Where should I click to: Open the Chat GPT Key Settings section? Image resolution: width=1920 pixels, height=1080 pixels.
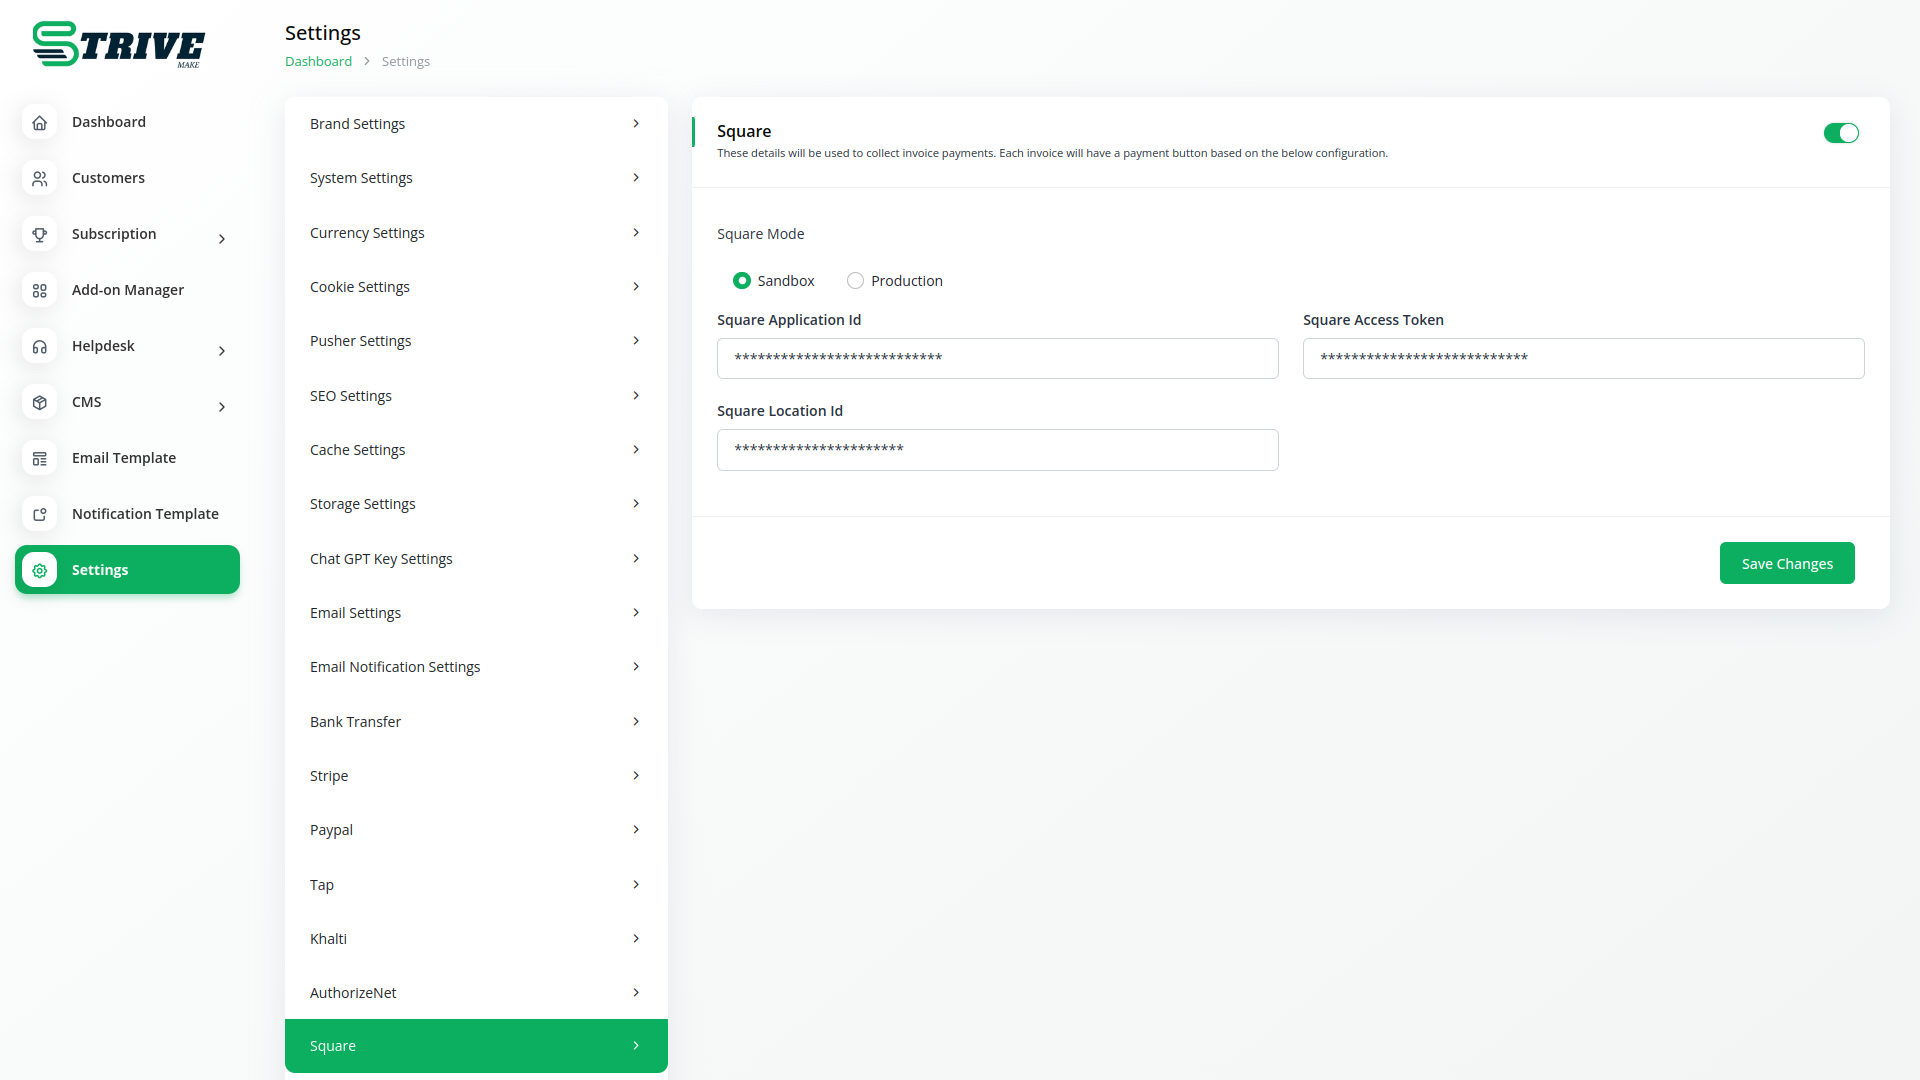pyautogui.click(x=476, y=559)
